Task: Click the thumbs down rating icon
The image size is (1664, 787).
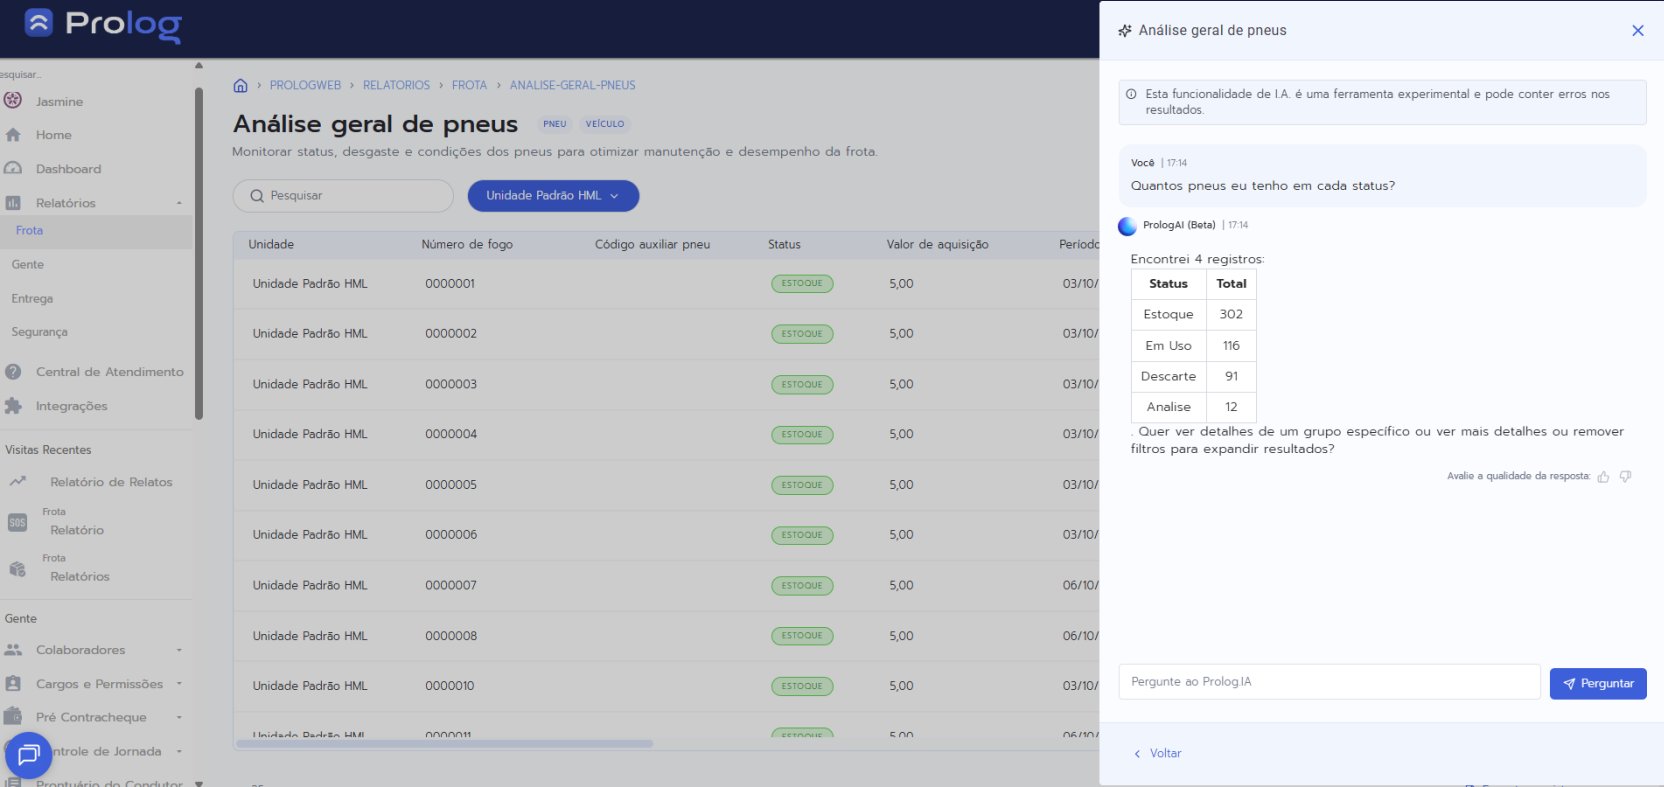Action: pos(1625,477)
